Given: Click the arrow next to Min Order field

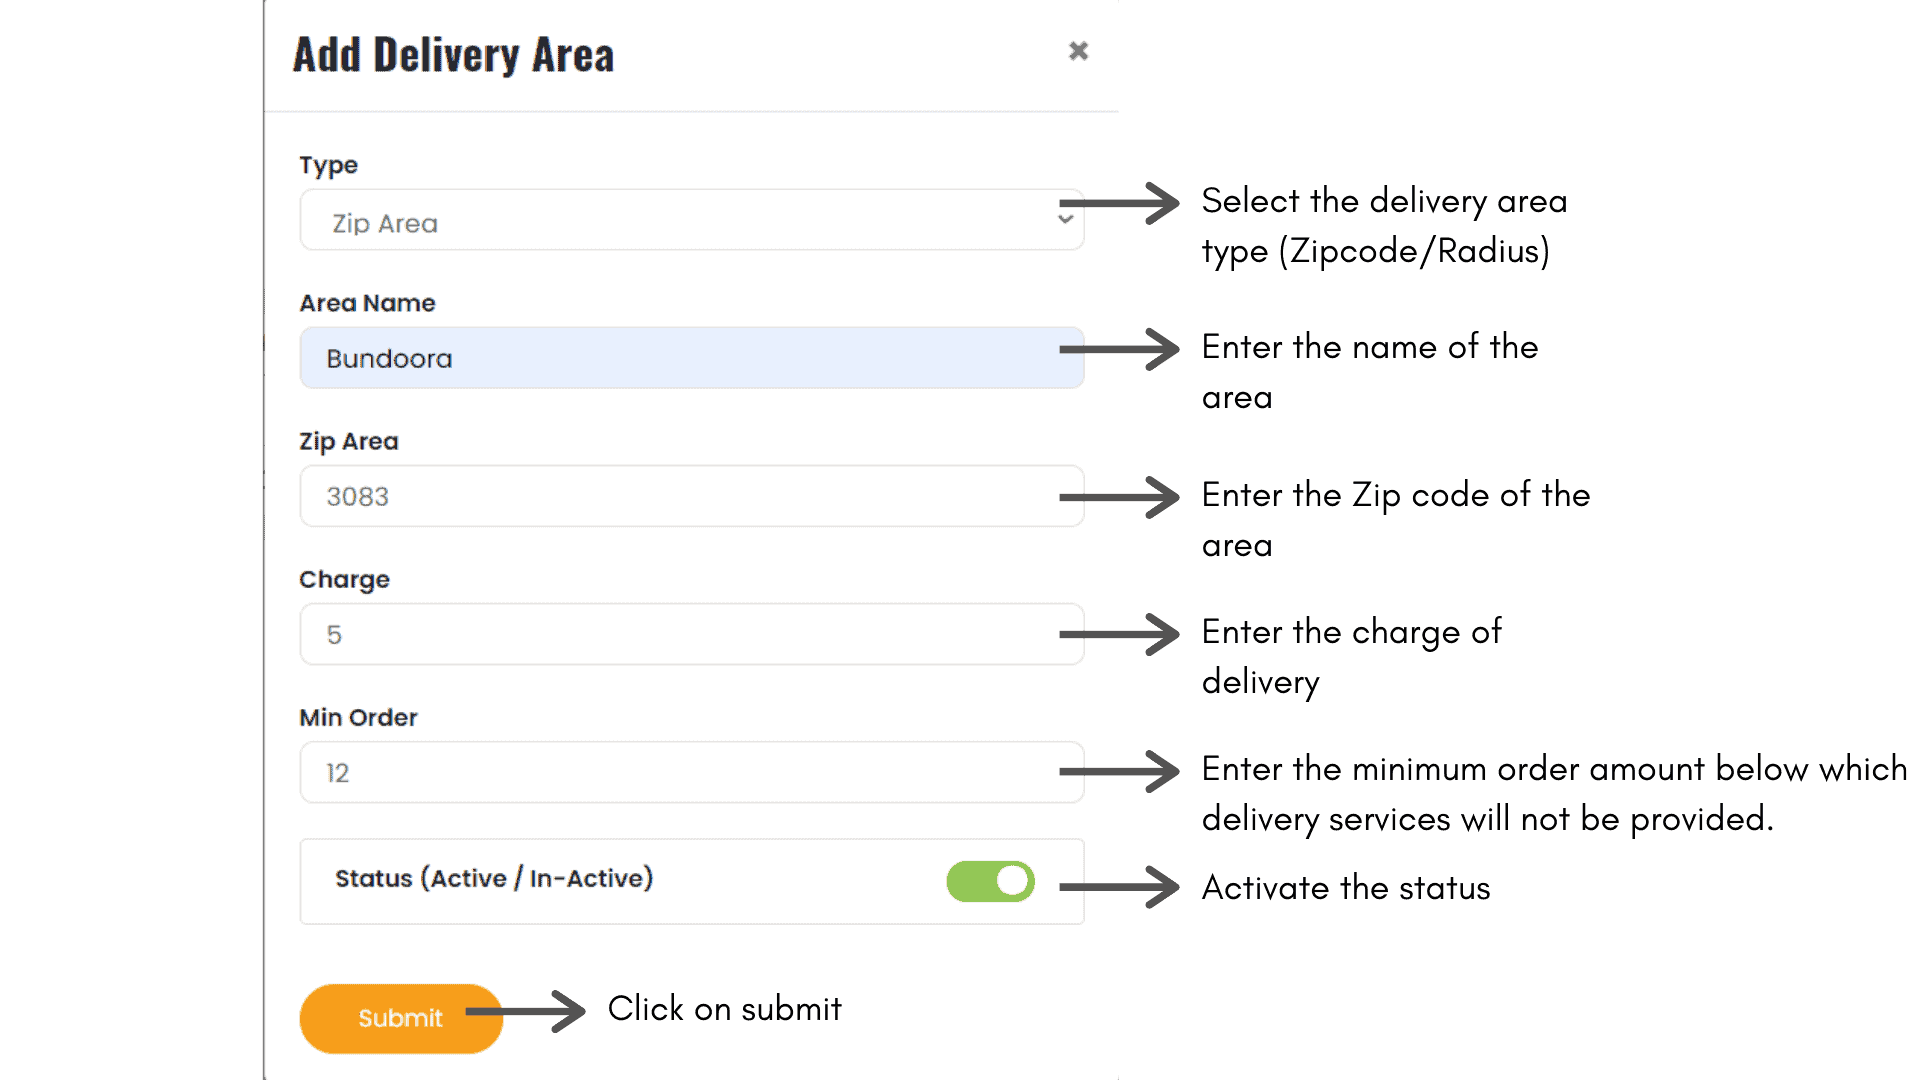Looking at the screenshot, I should tap(1120, 771).
